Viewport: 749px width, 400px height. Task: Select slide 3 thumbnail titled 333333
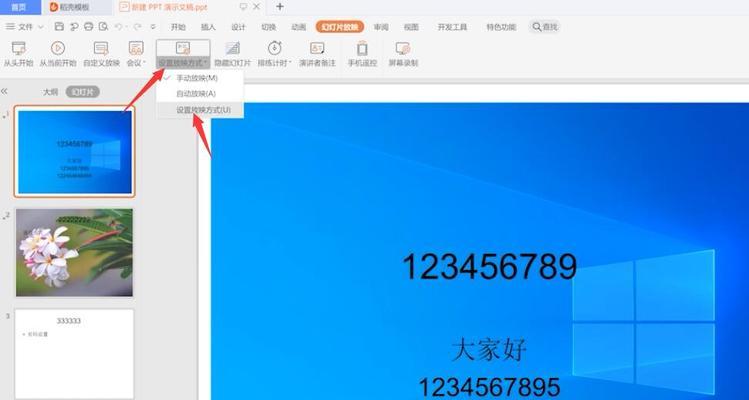pos(75,354)
